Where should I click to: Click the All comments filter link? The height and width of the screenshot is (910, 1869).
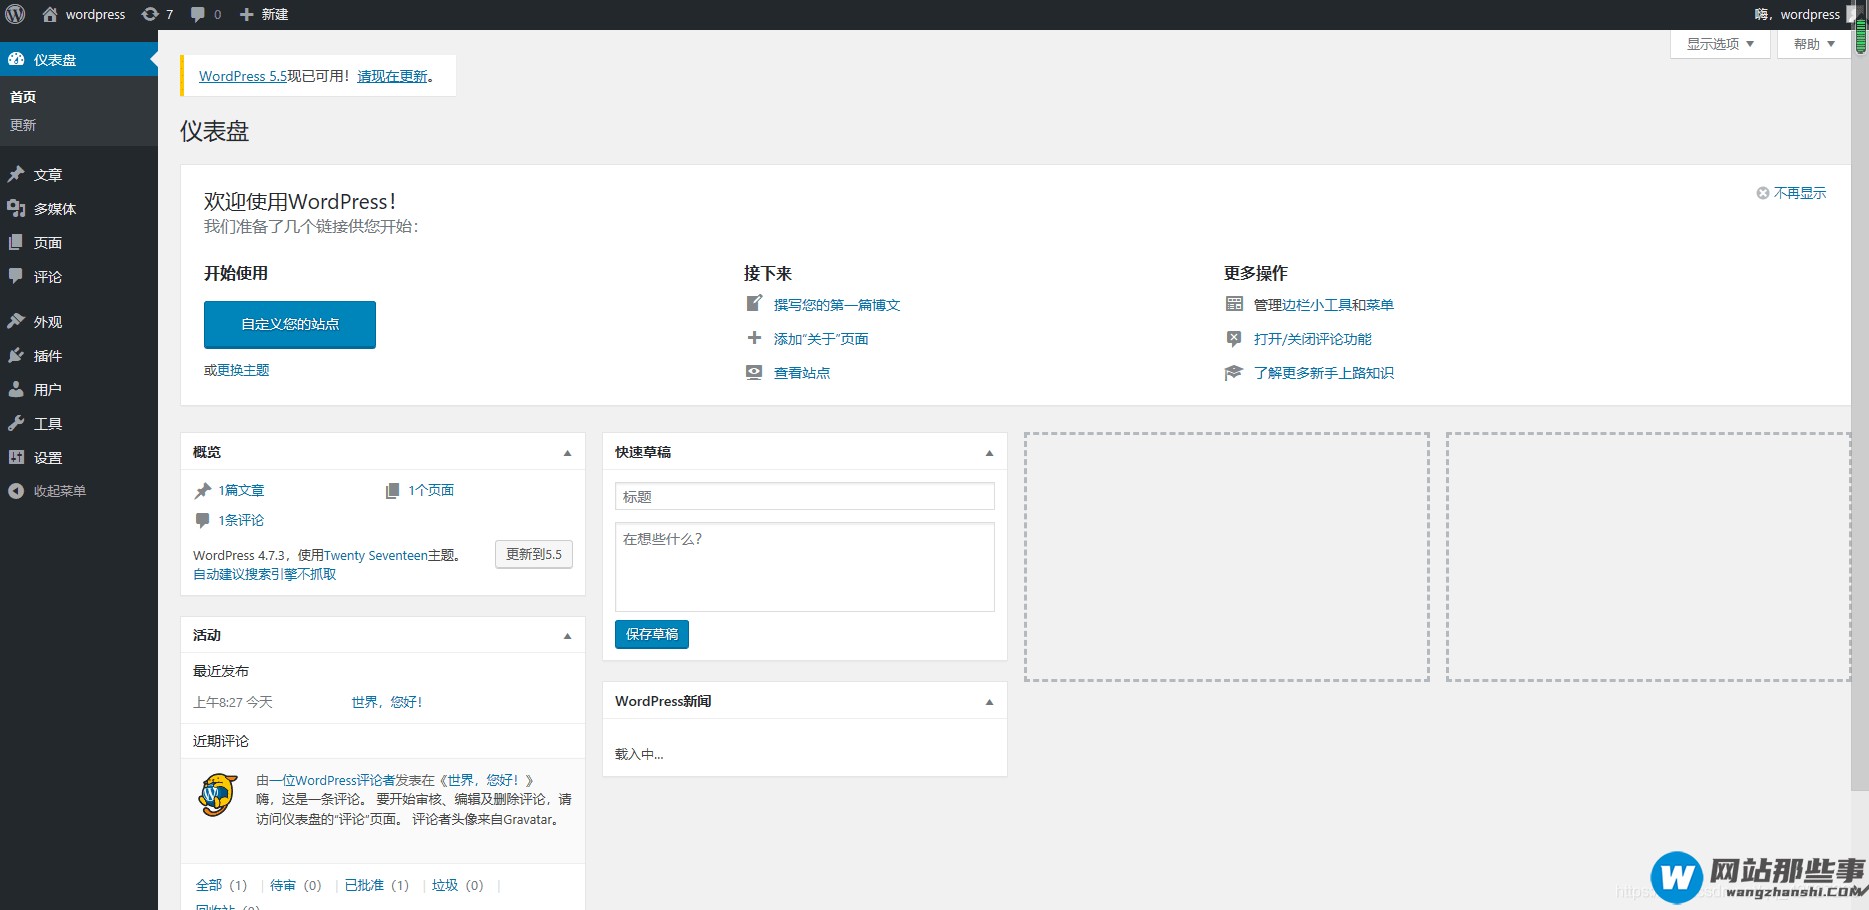pyautogui.click(x=209, y=885)
